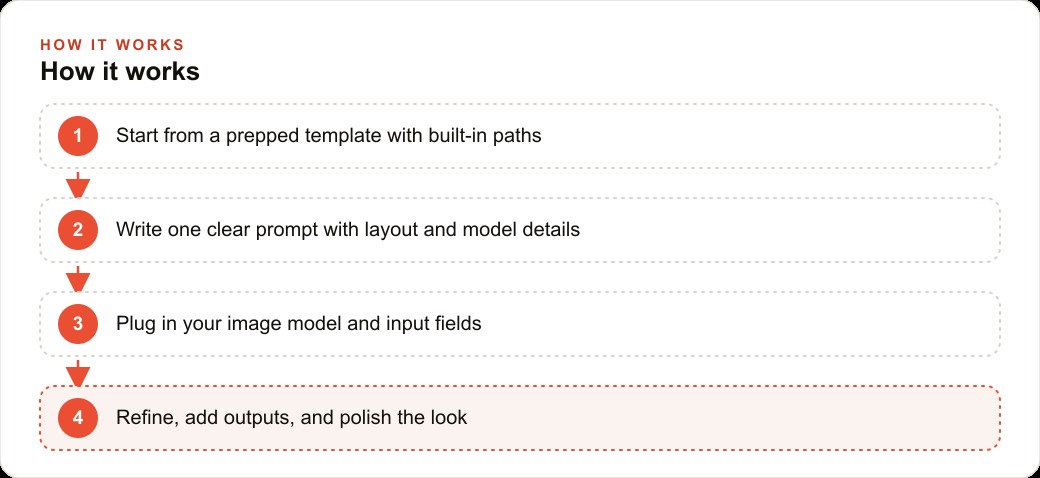Click the red step 1 number circle
This screenshot has height=478, width=1040.
pyautogui.click(x=78, y=136)
